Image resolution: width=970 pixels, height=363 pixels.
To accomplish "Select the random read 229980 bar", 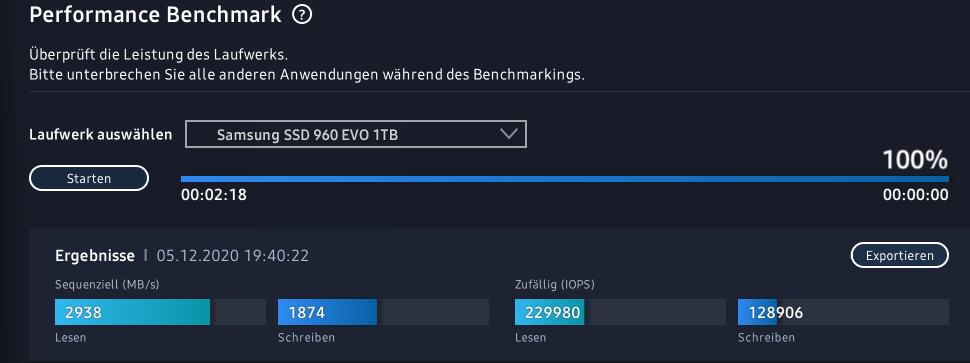I will click(620, 312).
